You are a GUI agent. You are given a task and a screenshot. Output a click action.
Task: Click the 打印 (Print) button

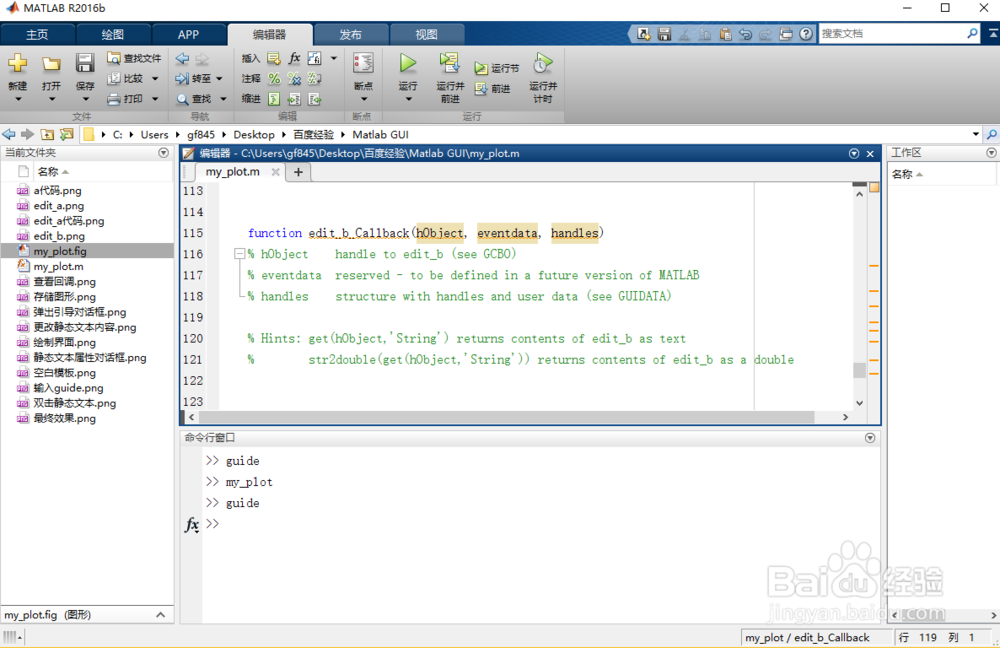(126, 99)
